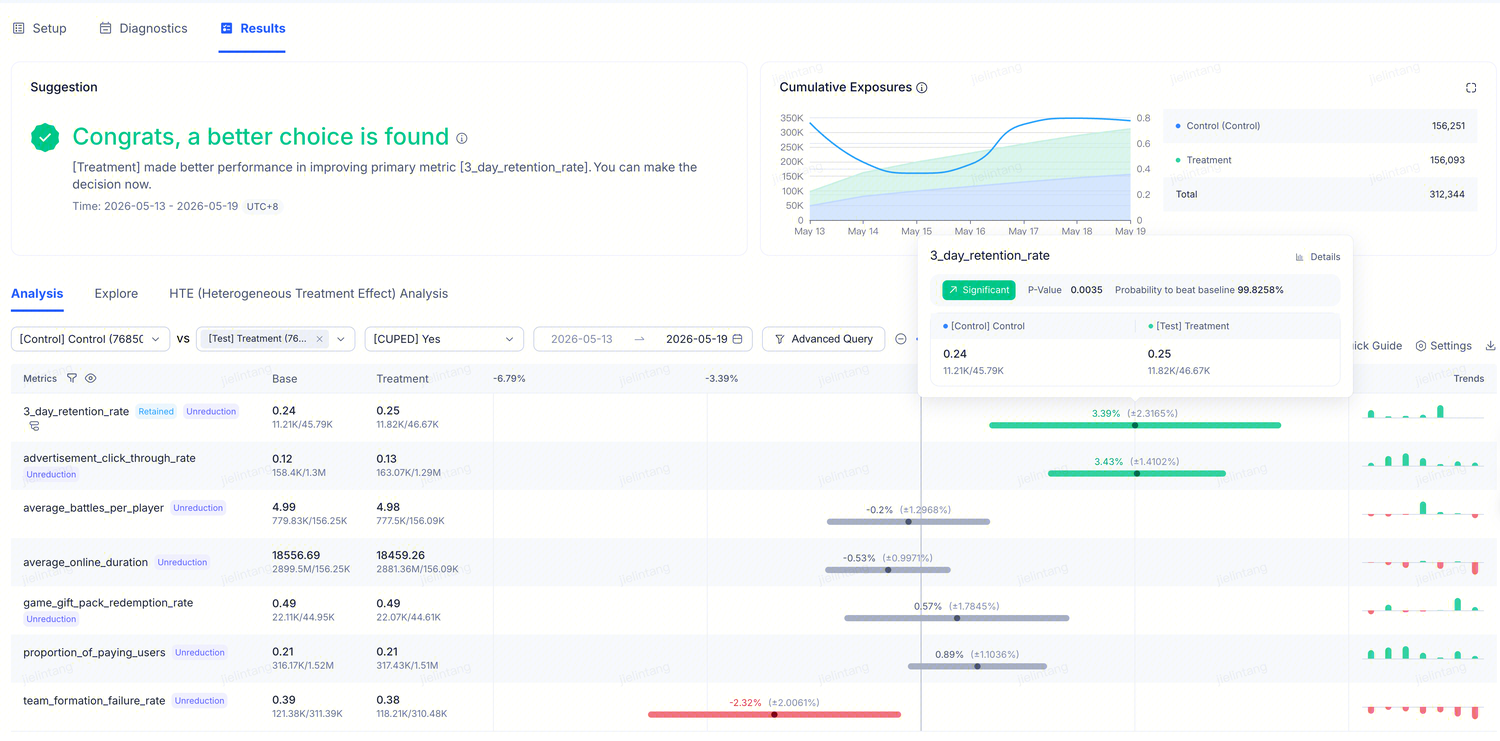Open the [CUPED] Yes dropdown
The image size is (1500, 741).
(x=444, y=339)
